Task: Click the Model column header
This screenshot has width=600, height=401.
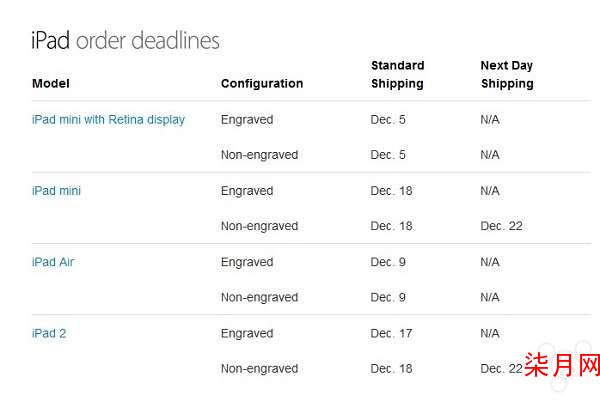Action: (51, 83)
